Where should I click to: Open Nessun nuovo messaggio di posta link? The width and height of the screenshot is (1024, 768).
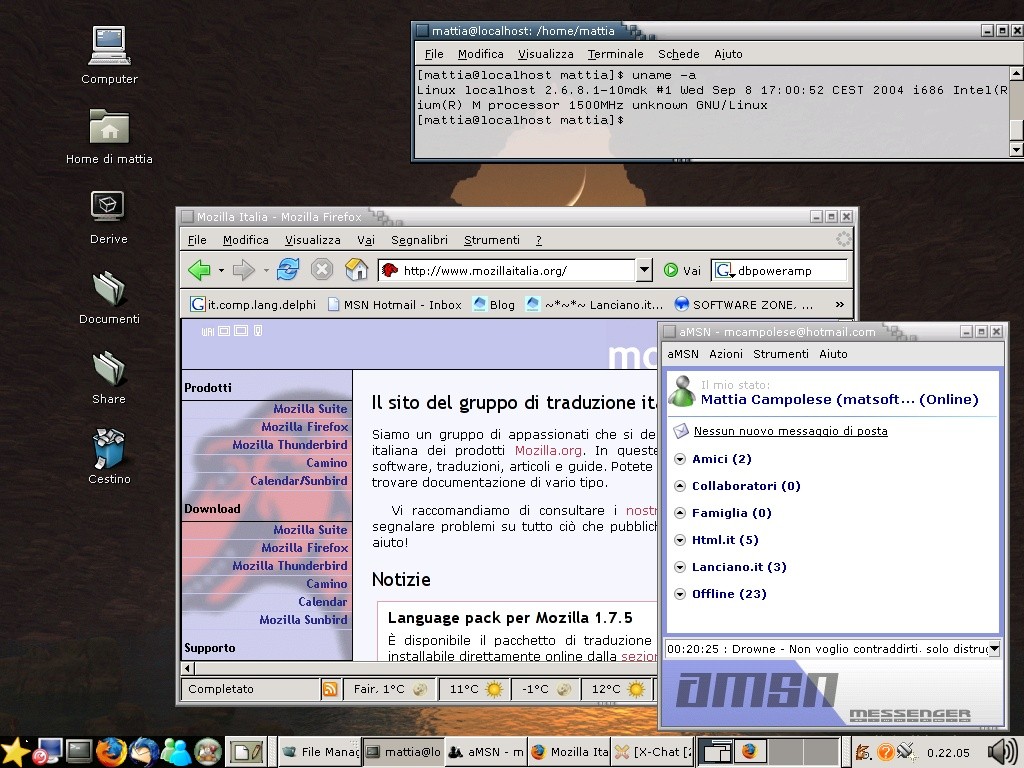click(790, 431)
